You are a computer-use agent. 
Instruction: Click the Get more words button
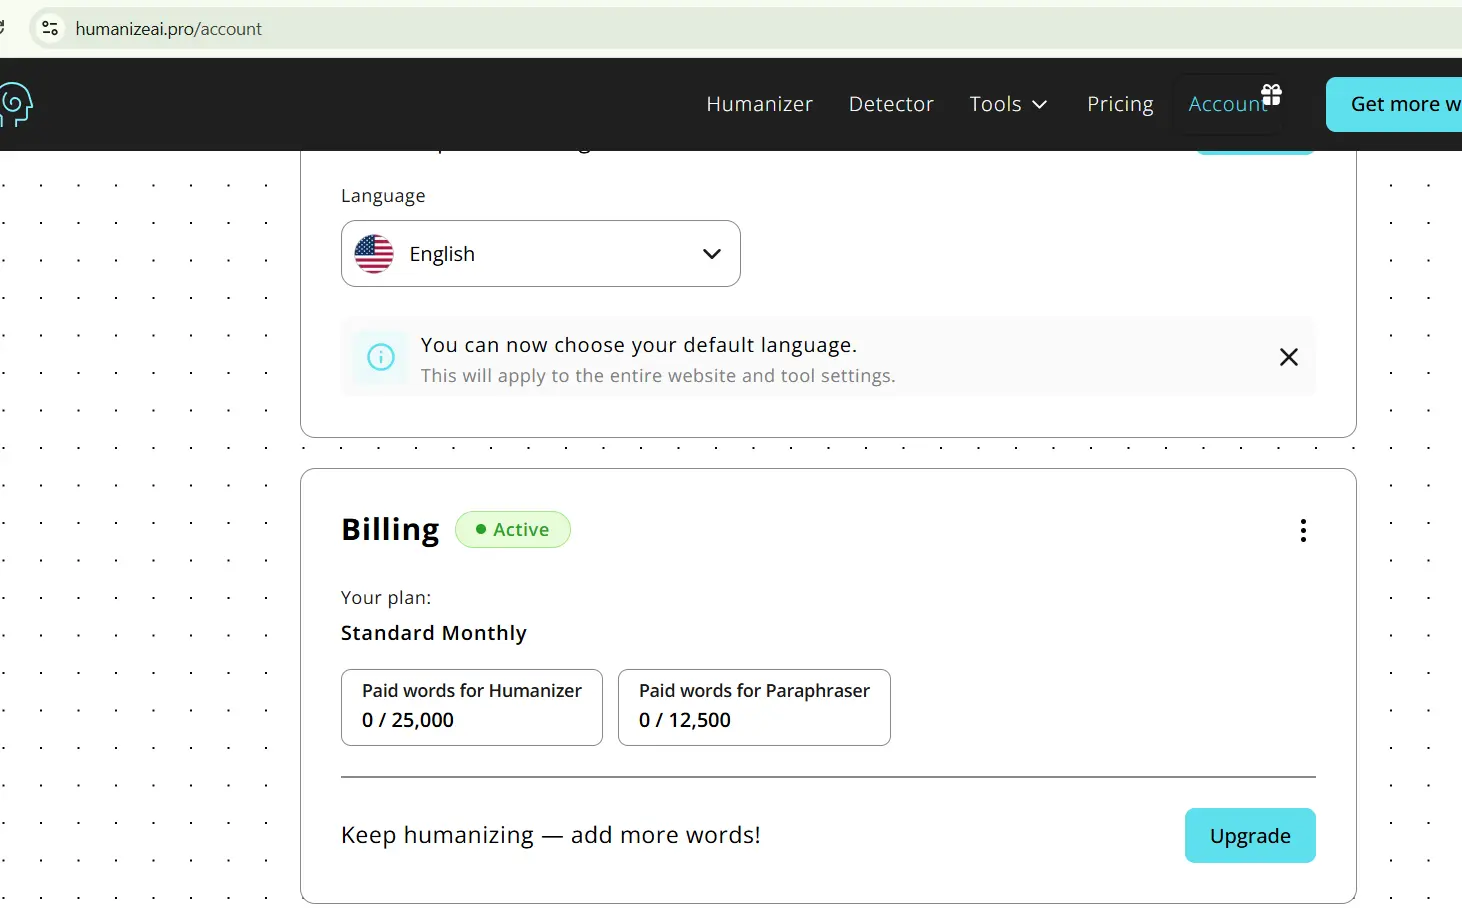click(x=1394, y=104)
